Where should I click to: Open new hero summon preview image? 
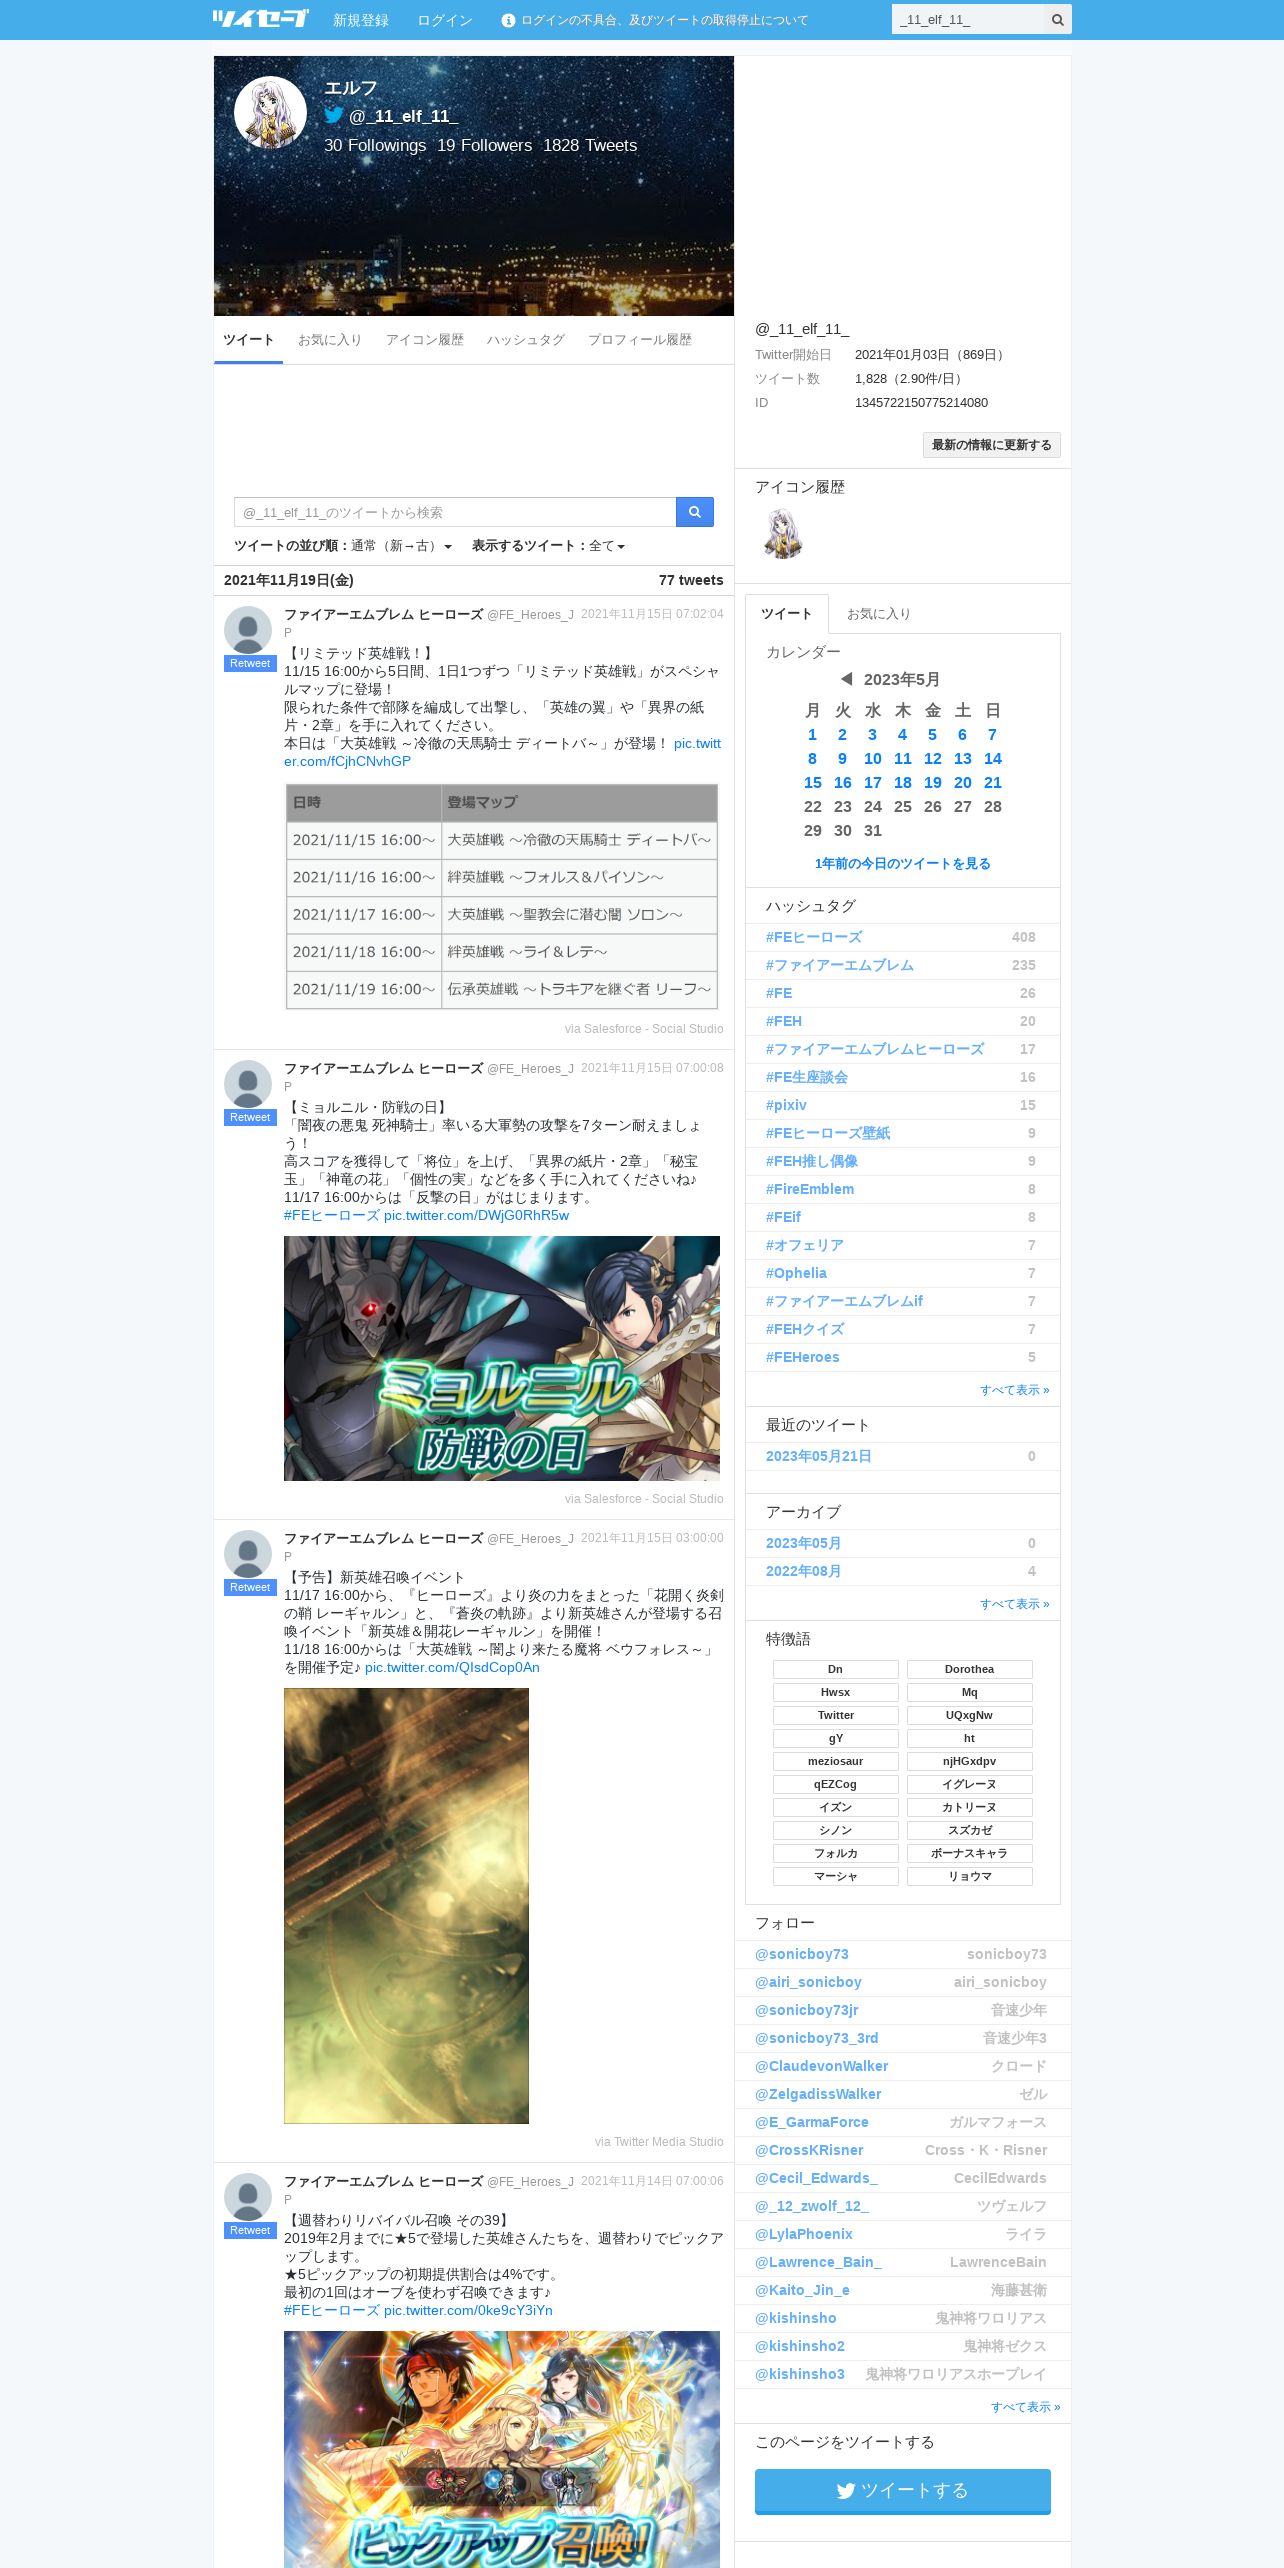[x=406, y=1905]
